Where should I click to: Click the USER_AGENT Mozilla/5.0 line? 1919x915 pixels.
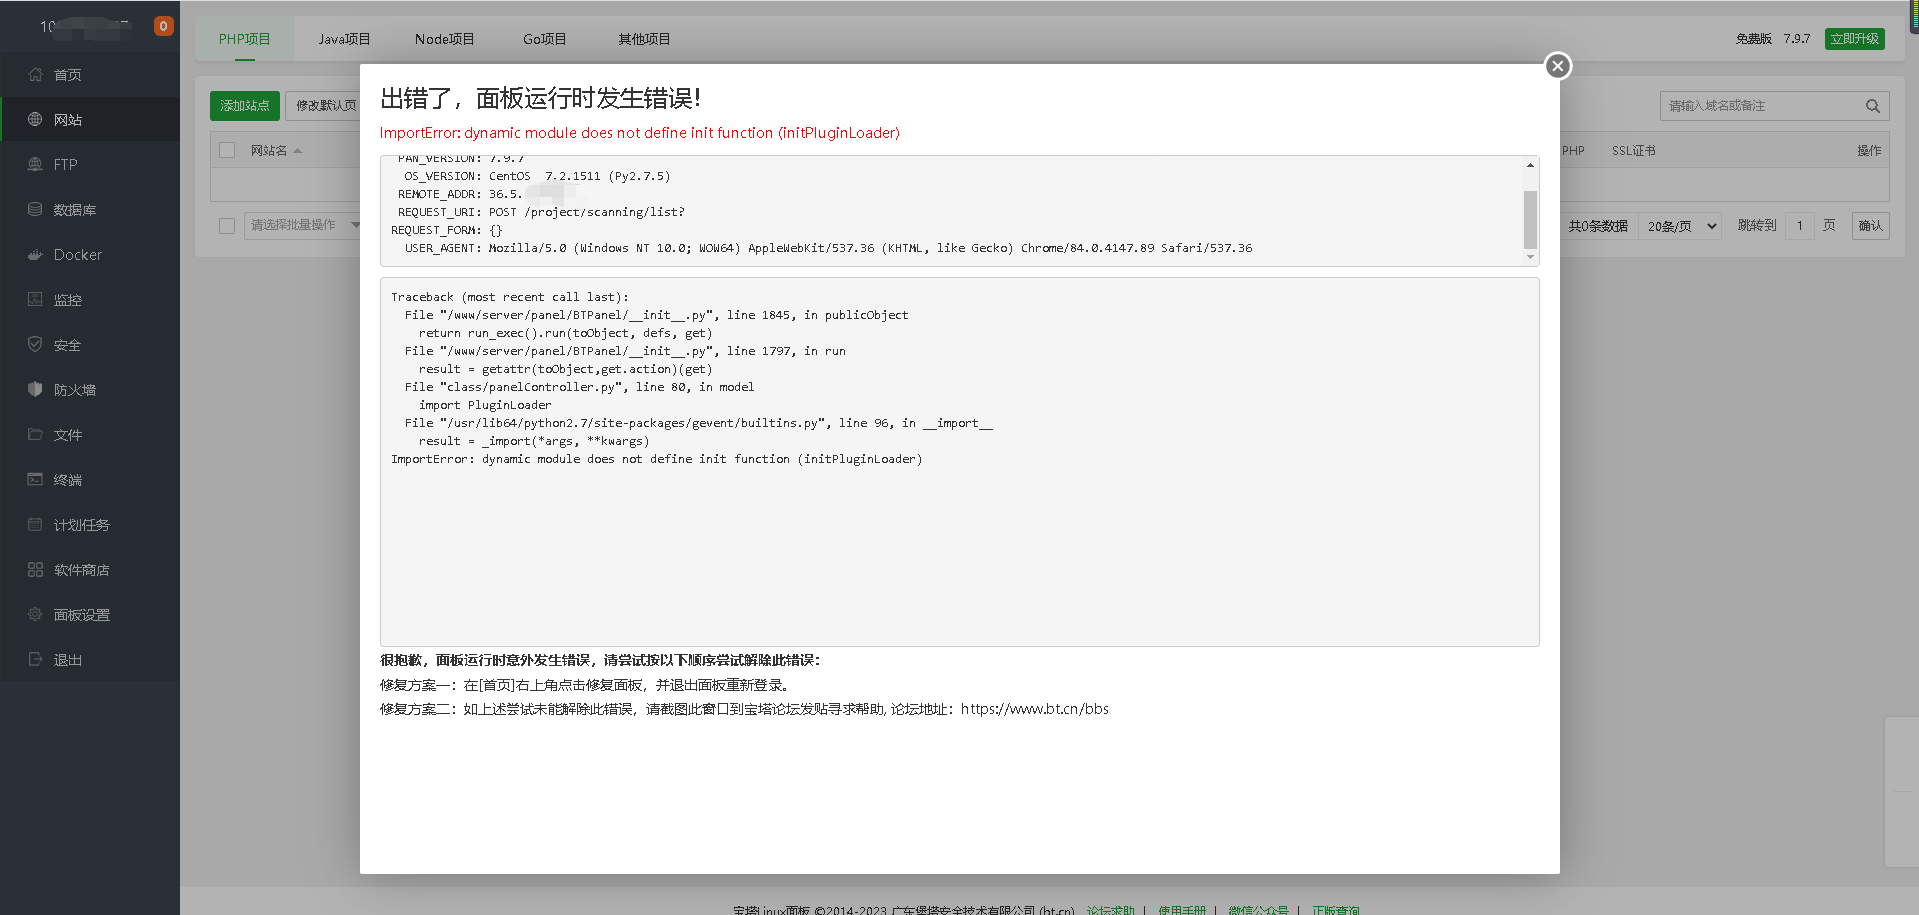point(828,248)
